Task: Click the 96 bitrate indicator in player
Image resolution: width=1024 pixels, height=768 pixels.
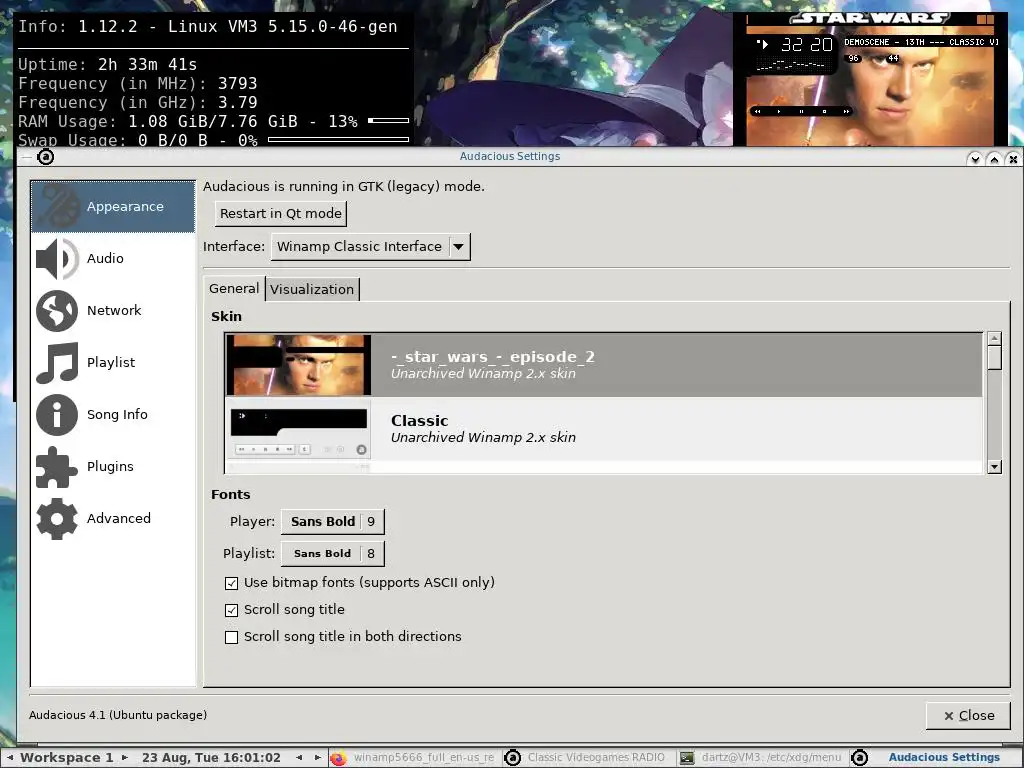Action: coord(854,58)
